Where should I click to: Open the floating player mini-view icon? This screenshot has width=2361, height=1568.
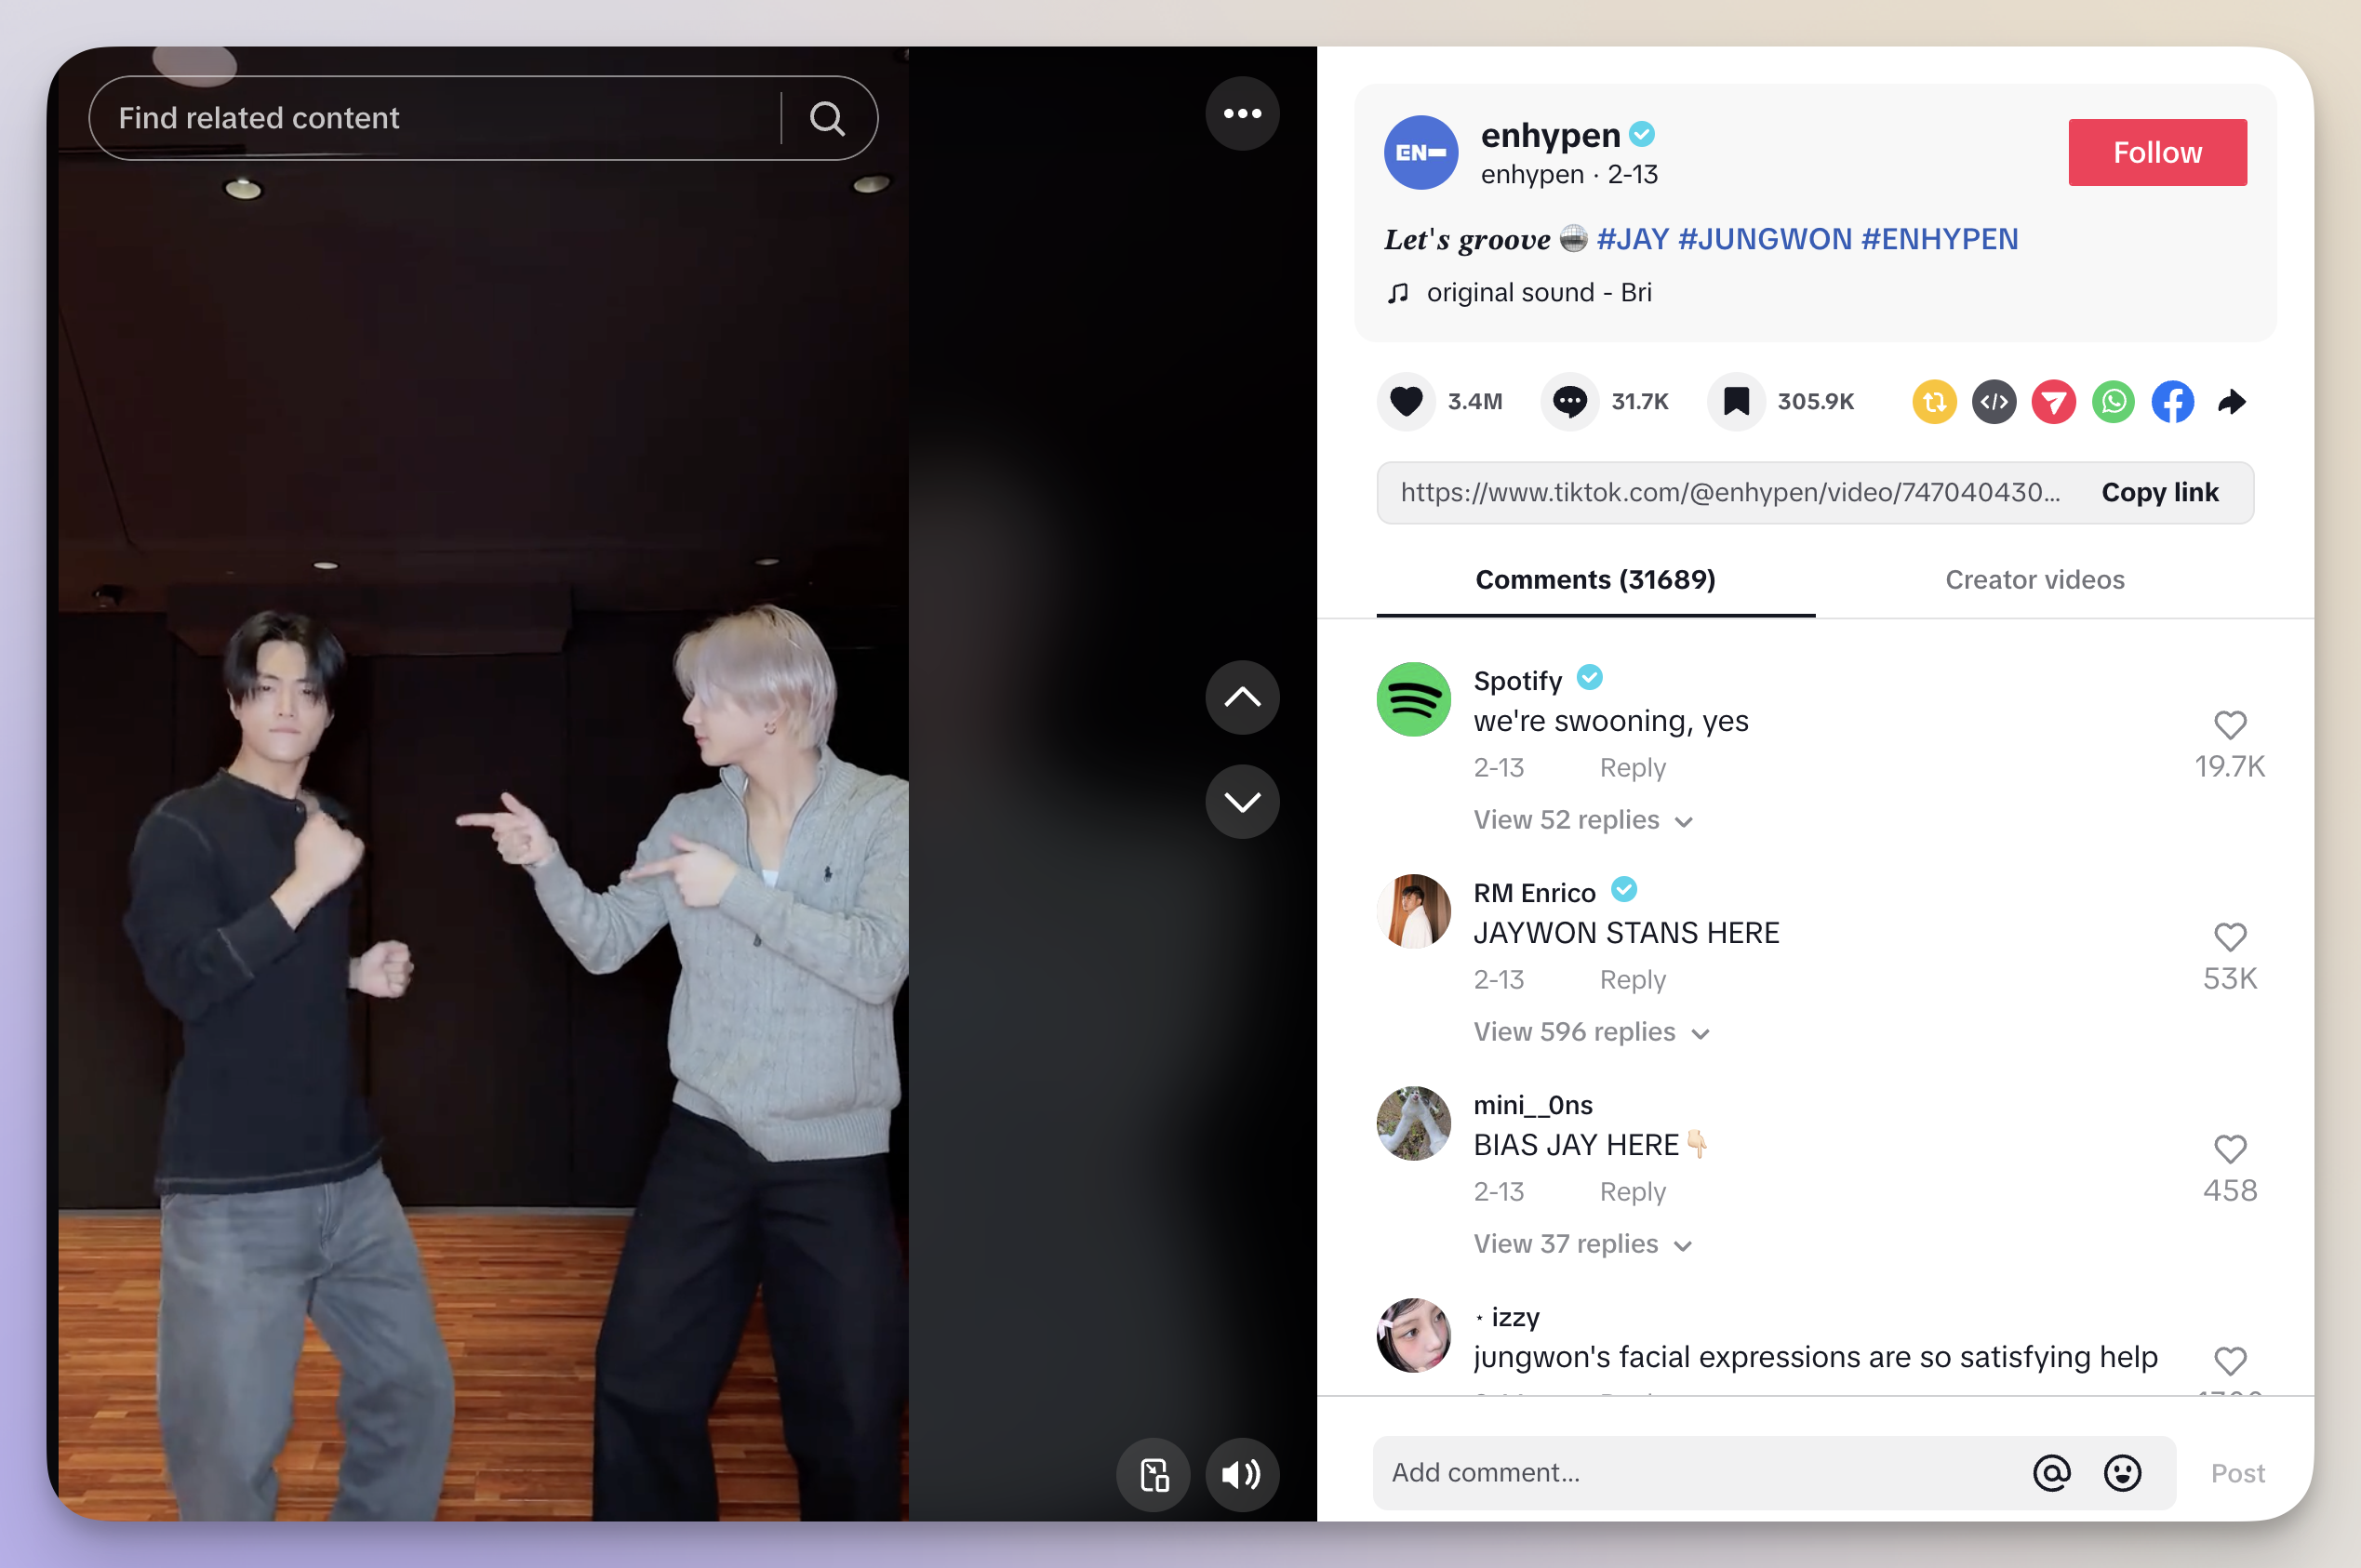1154,1474
